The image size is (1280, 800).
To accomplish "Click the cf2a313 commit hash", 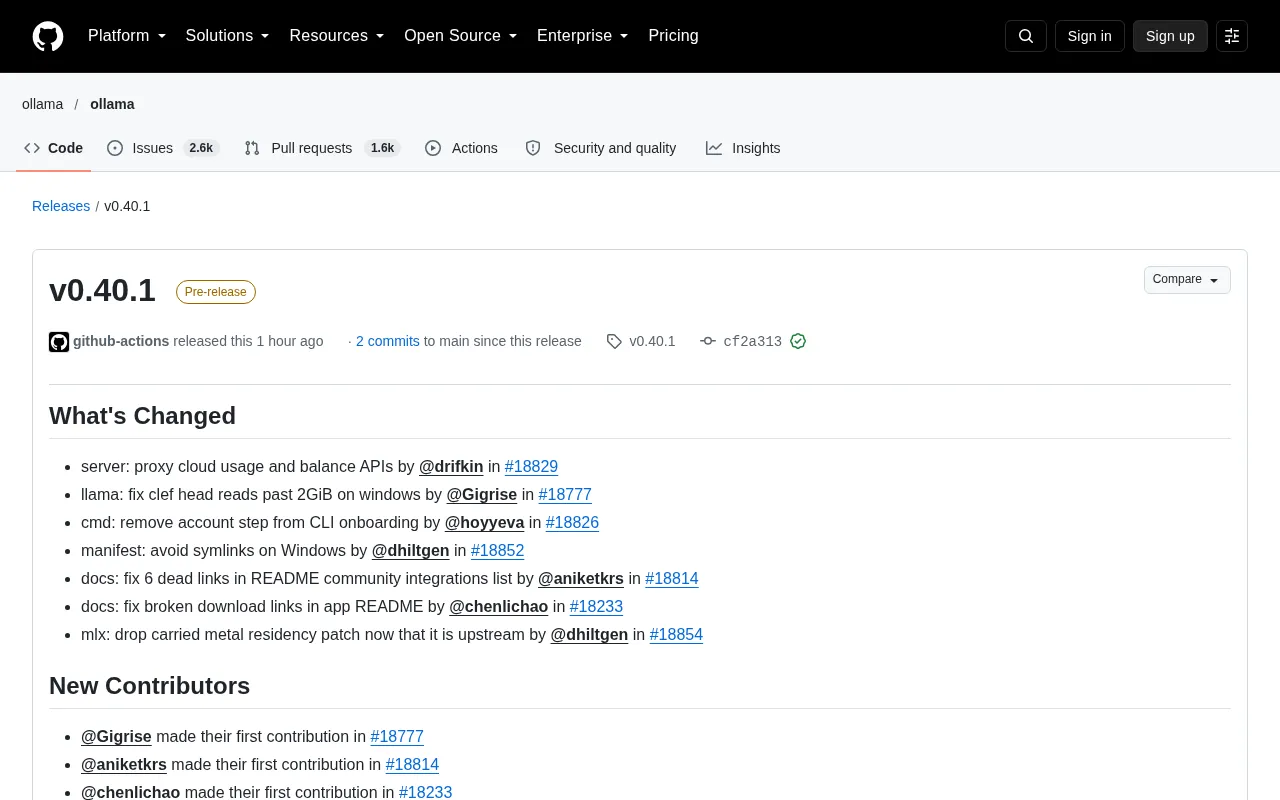I will [752, 341].
